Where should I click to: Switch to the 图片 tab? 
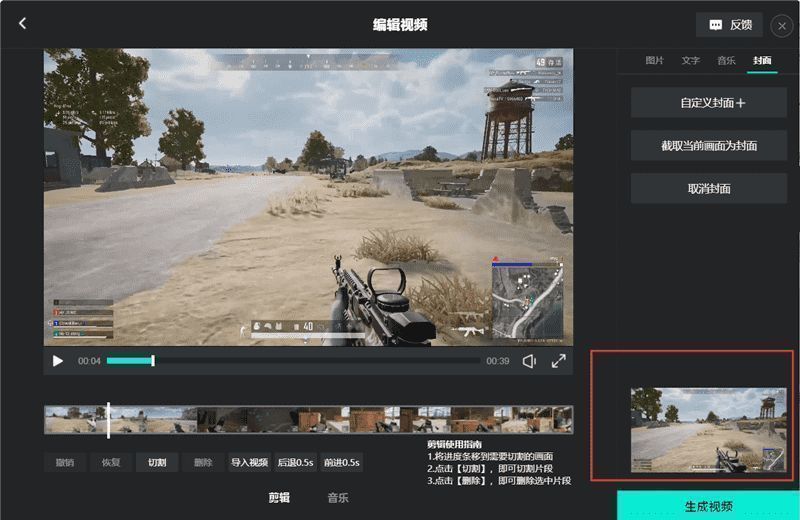655,61
